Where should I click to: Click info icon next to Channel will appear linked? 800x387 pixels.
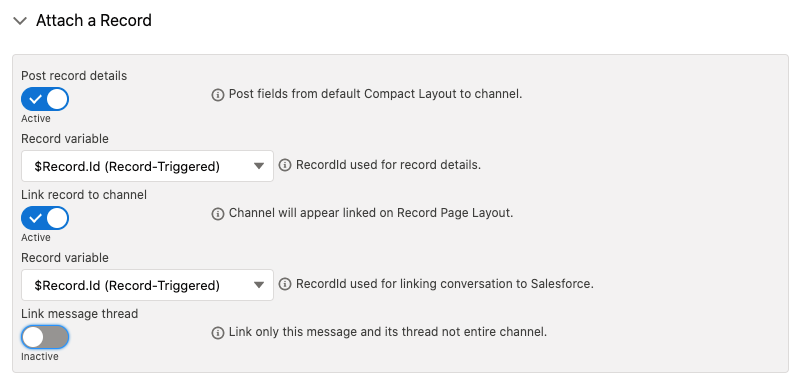(218, 214)
